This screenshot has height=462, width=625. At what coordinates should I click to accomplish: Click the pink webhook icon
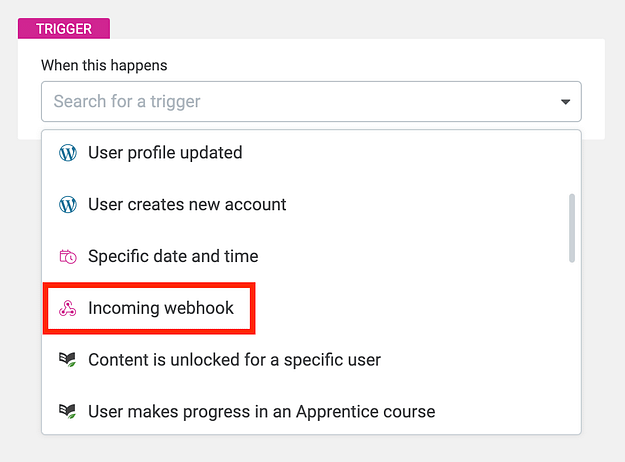68,308
